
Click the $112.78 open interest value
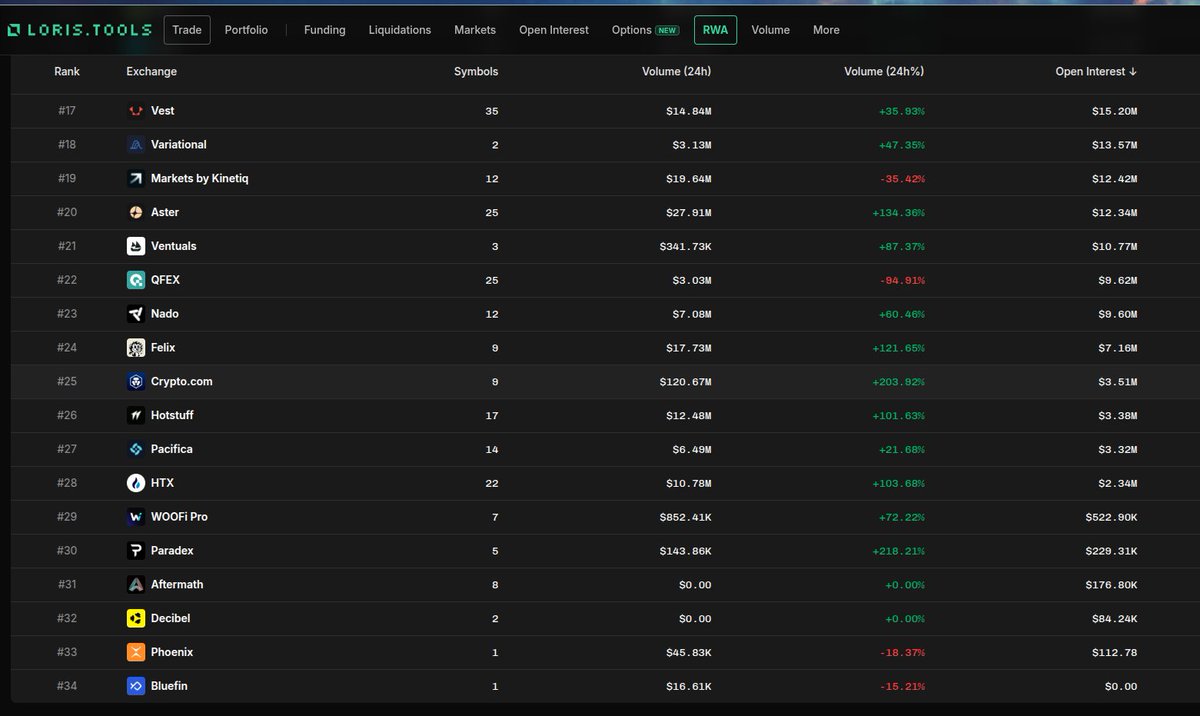tap(1114, 652)
